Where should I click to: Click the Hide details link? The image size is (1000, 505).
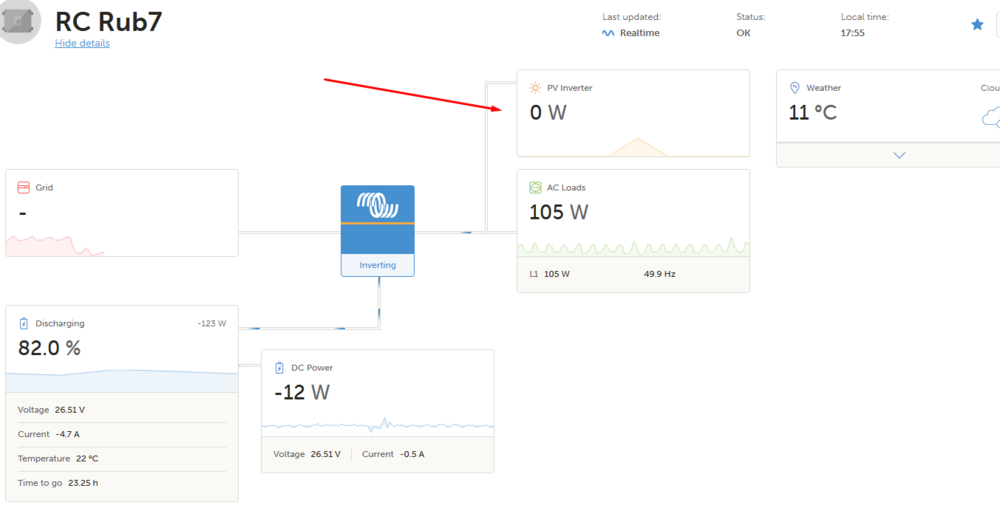click(82, 43)
